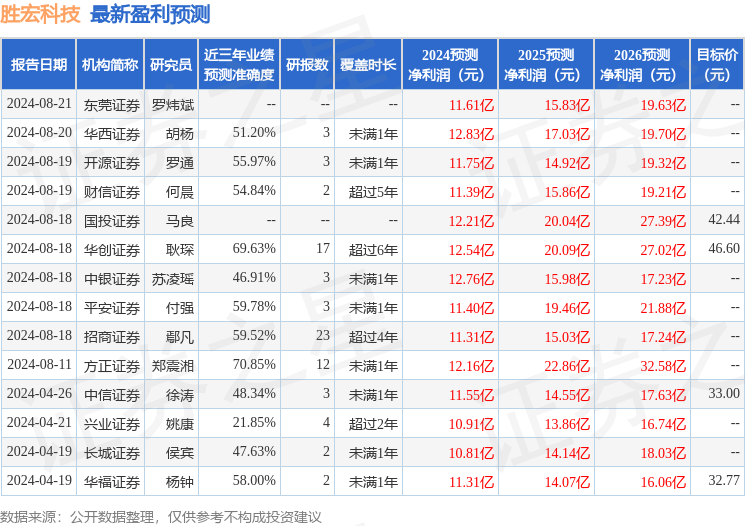Select the 长城证券 institution cell
This screenshot has height=526, width=745.
[112, 453]
